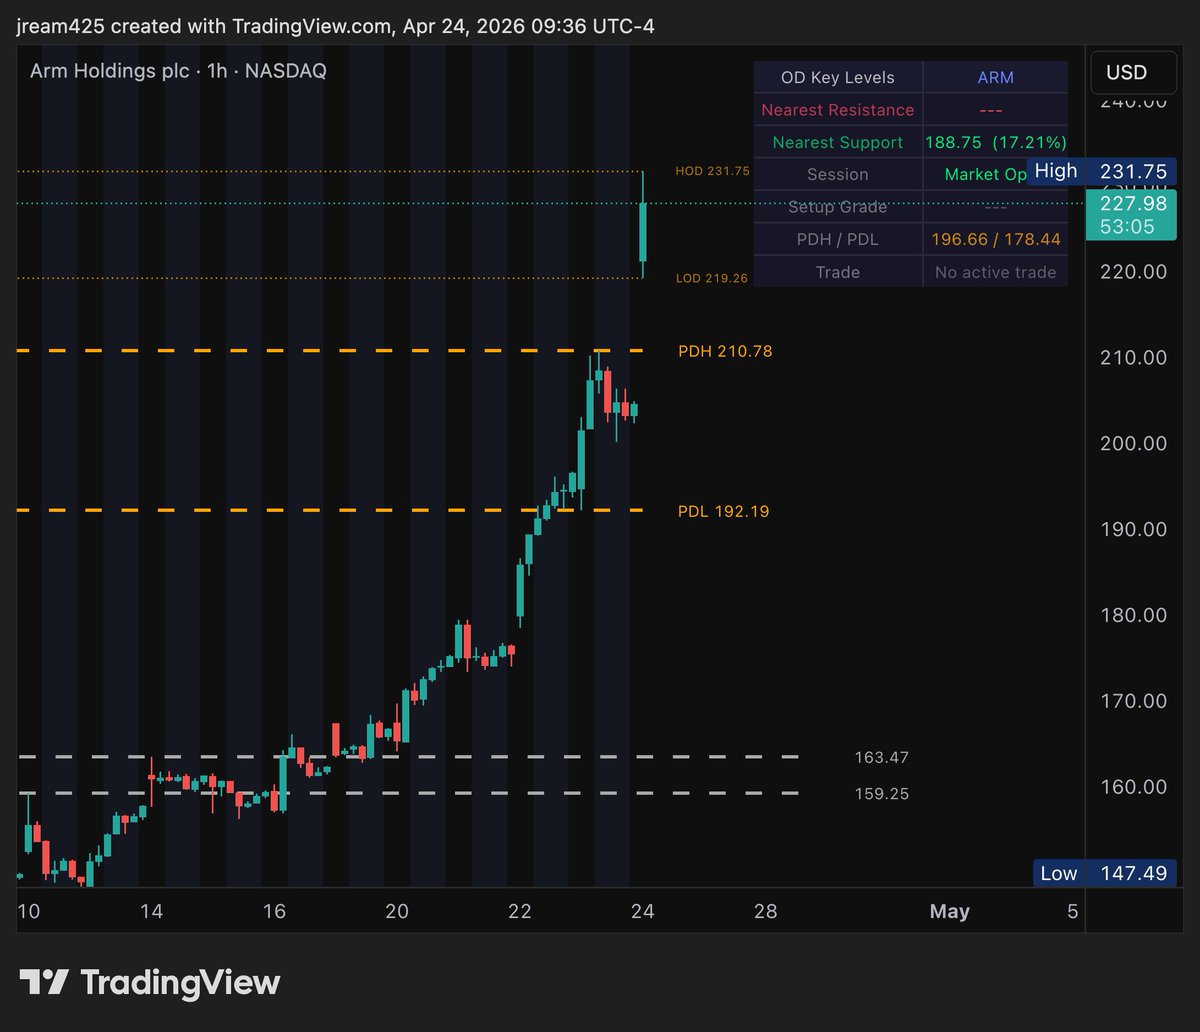Click the May label on time axis
This screenshot has height=1032, width=1200.
click(949, 911)
